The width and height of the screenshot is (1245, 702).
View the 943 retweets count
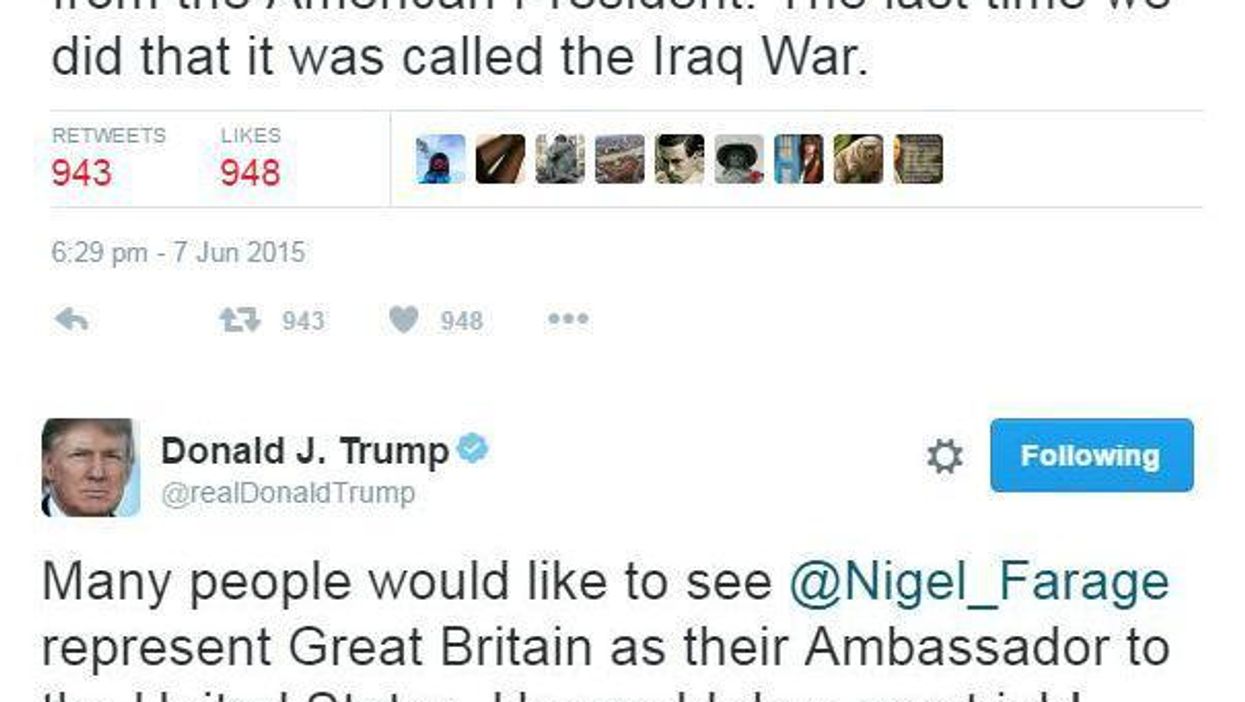click(82, 174)
